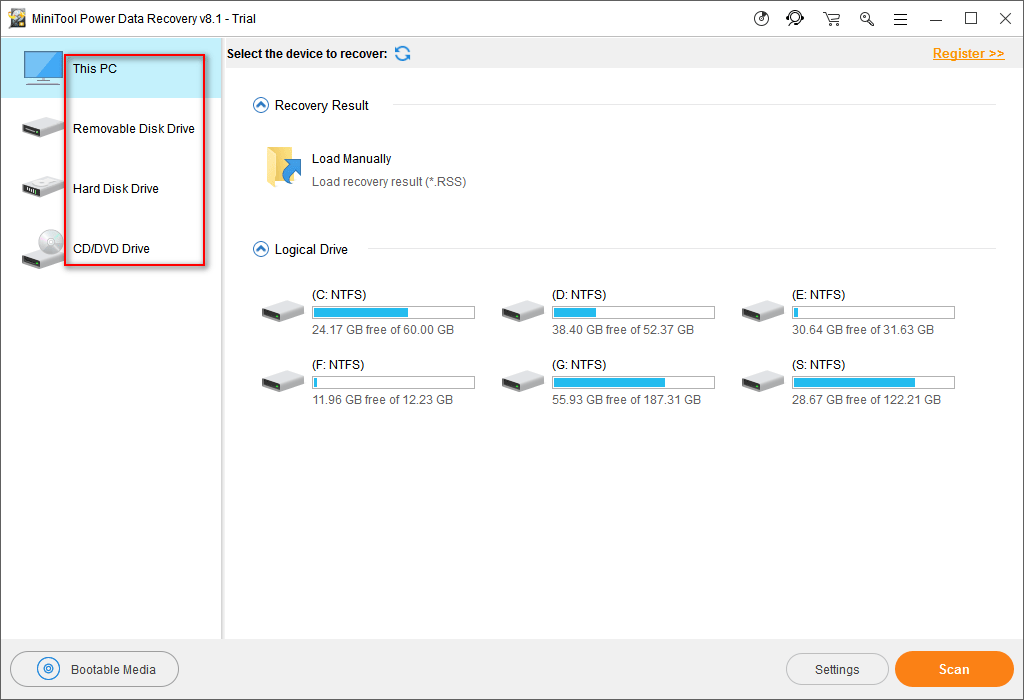Refresh the device list
The height and width of the screenshot is (700, 1024).
pos(402,53)
